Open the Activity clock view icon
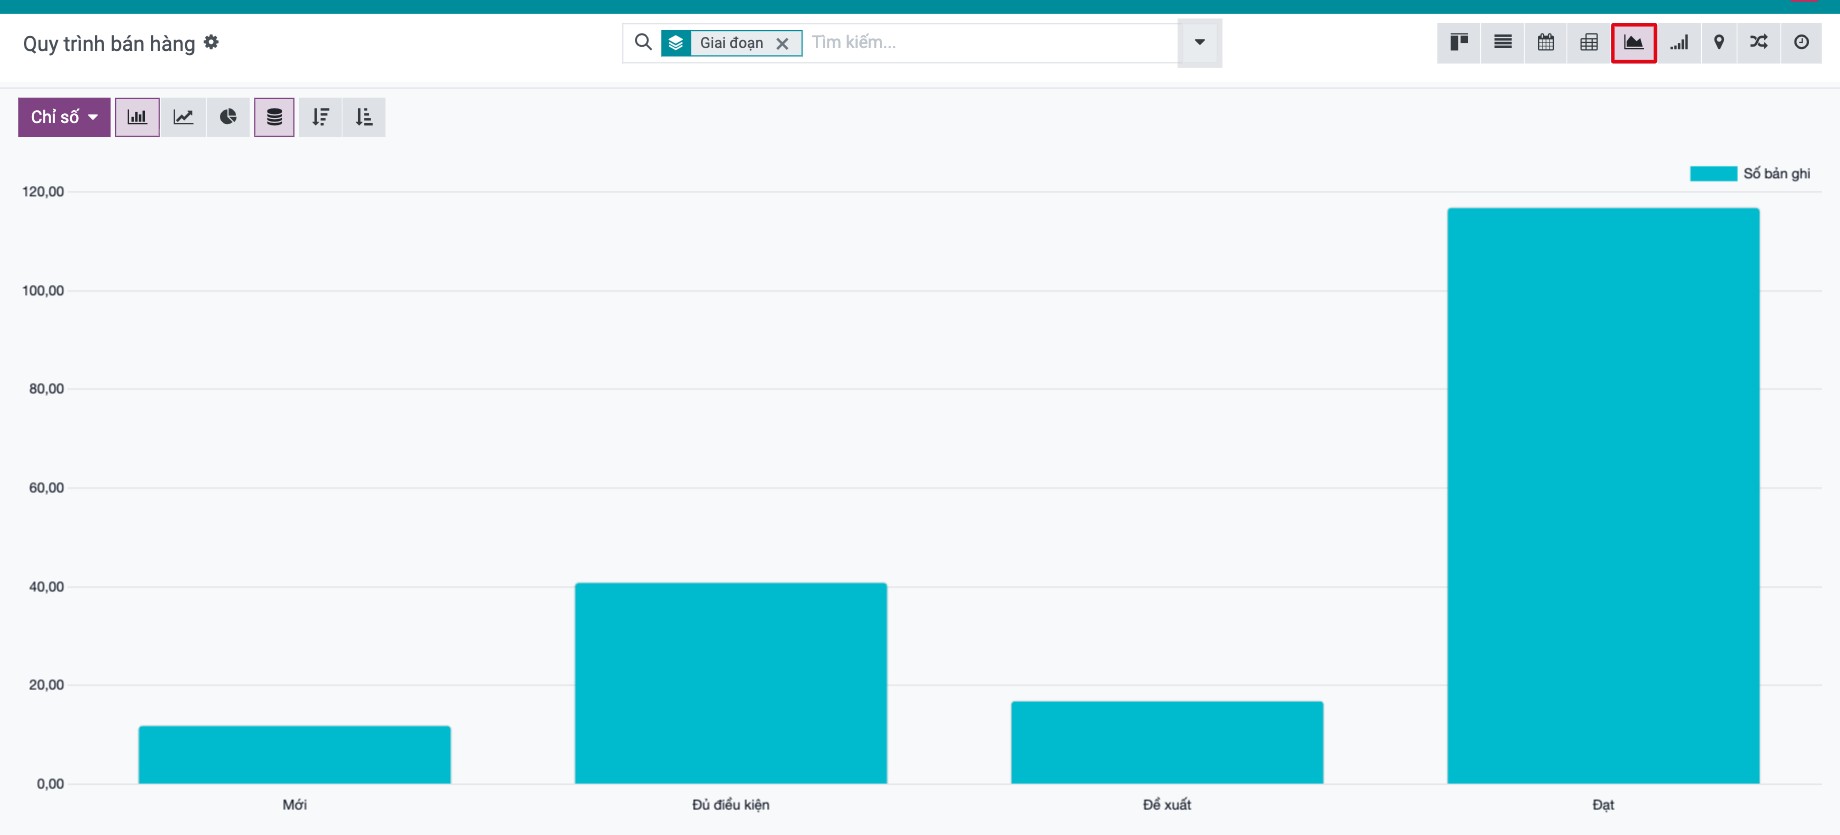This screenshot has height=835, width=1840. (1801, 43)
